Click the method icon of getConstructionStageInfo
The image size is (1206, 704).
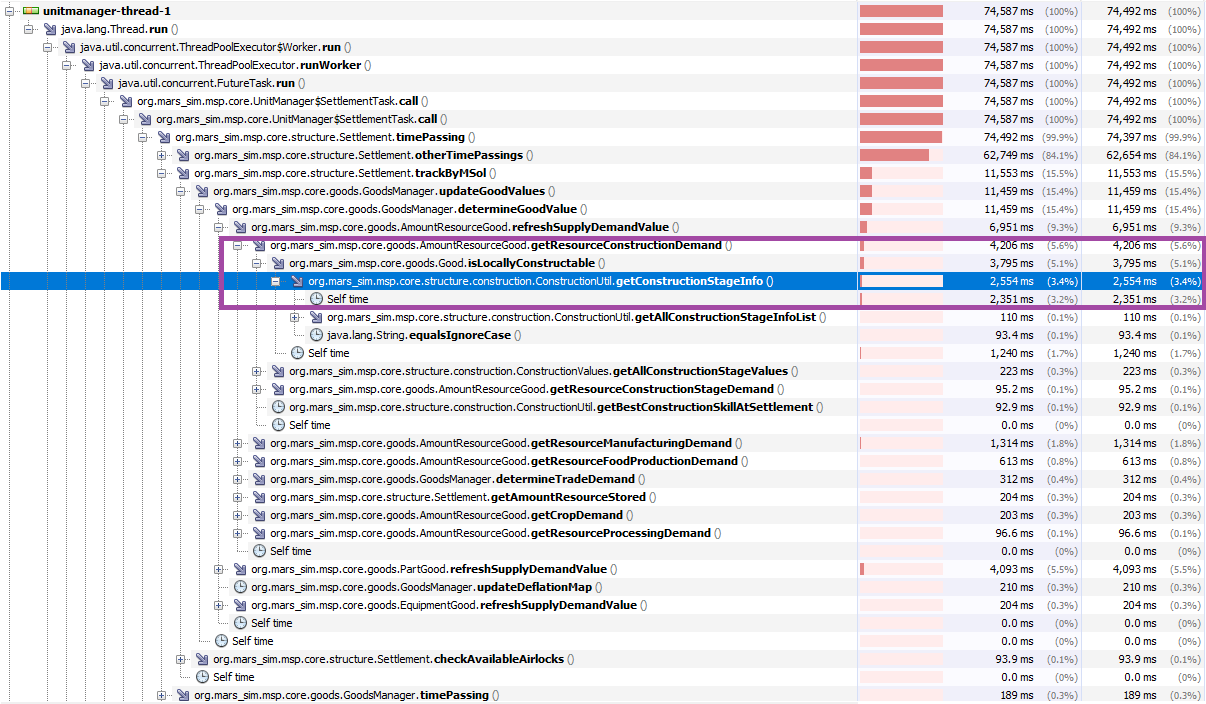297,281
